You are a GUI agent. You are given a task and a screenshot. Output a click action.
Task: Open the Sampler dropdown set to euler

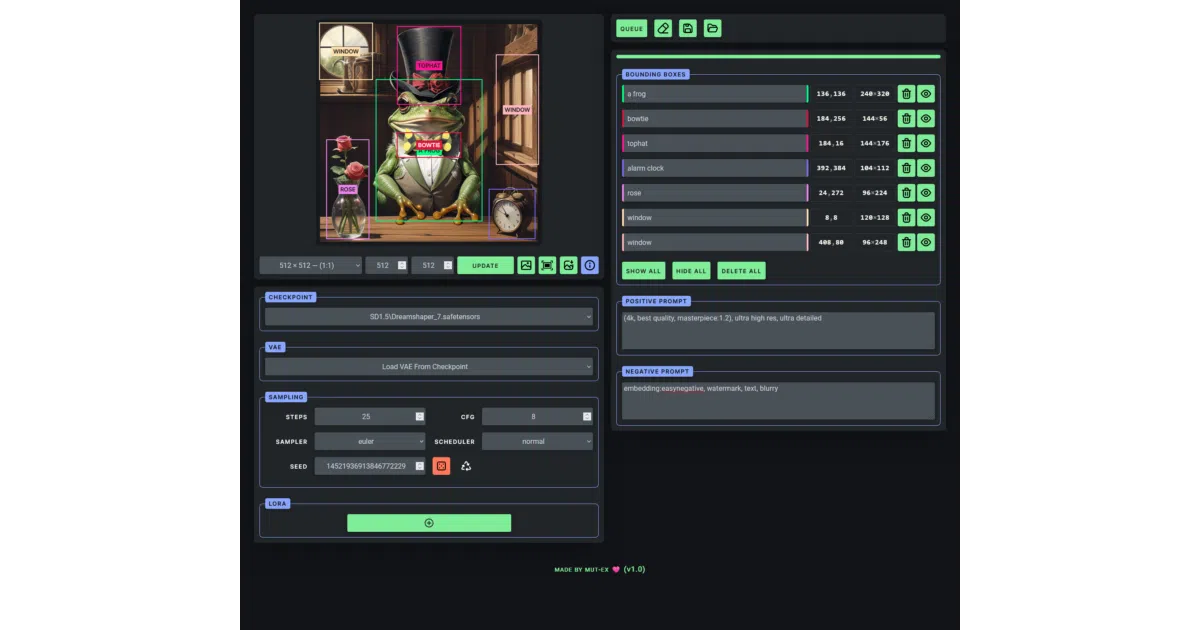point(370,441)
